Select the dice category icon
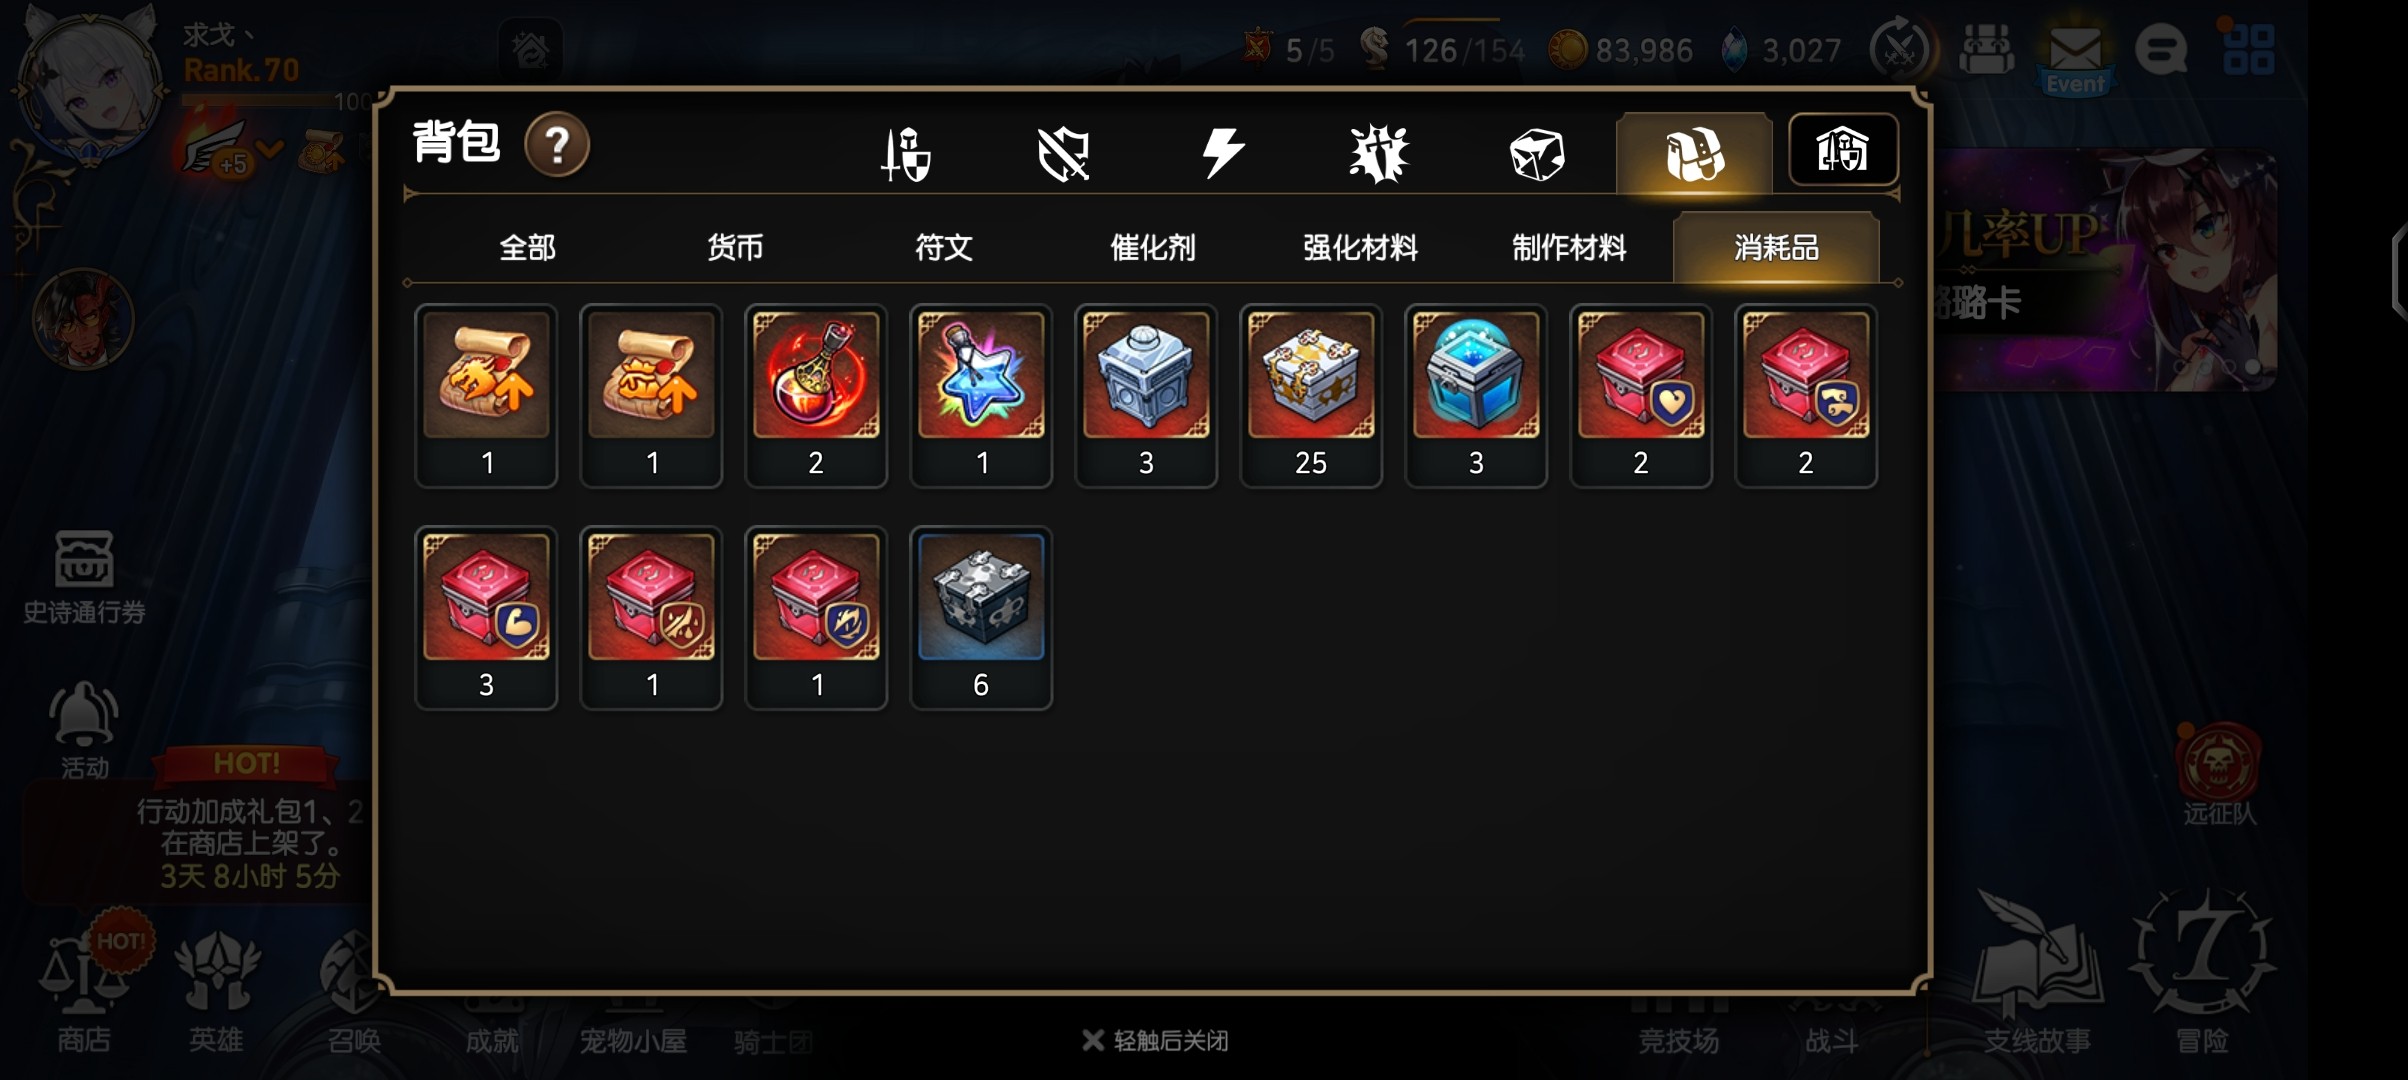 [x=1537, y=154]
